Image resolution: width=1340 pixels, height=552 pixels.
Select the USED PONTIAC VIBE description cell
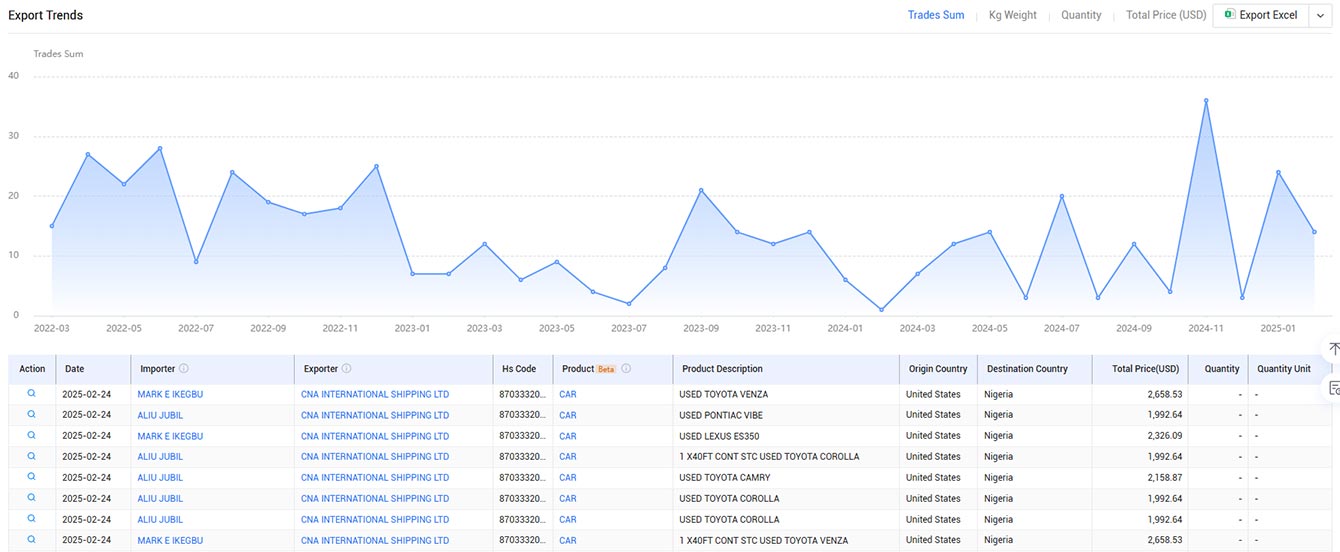721,415
